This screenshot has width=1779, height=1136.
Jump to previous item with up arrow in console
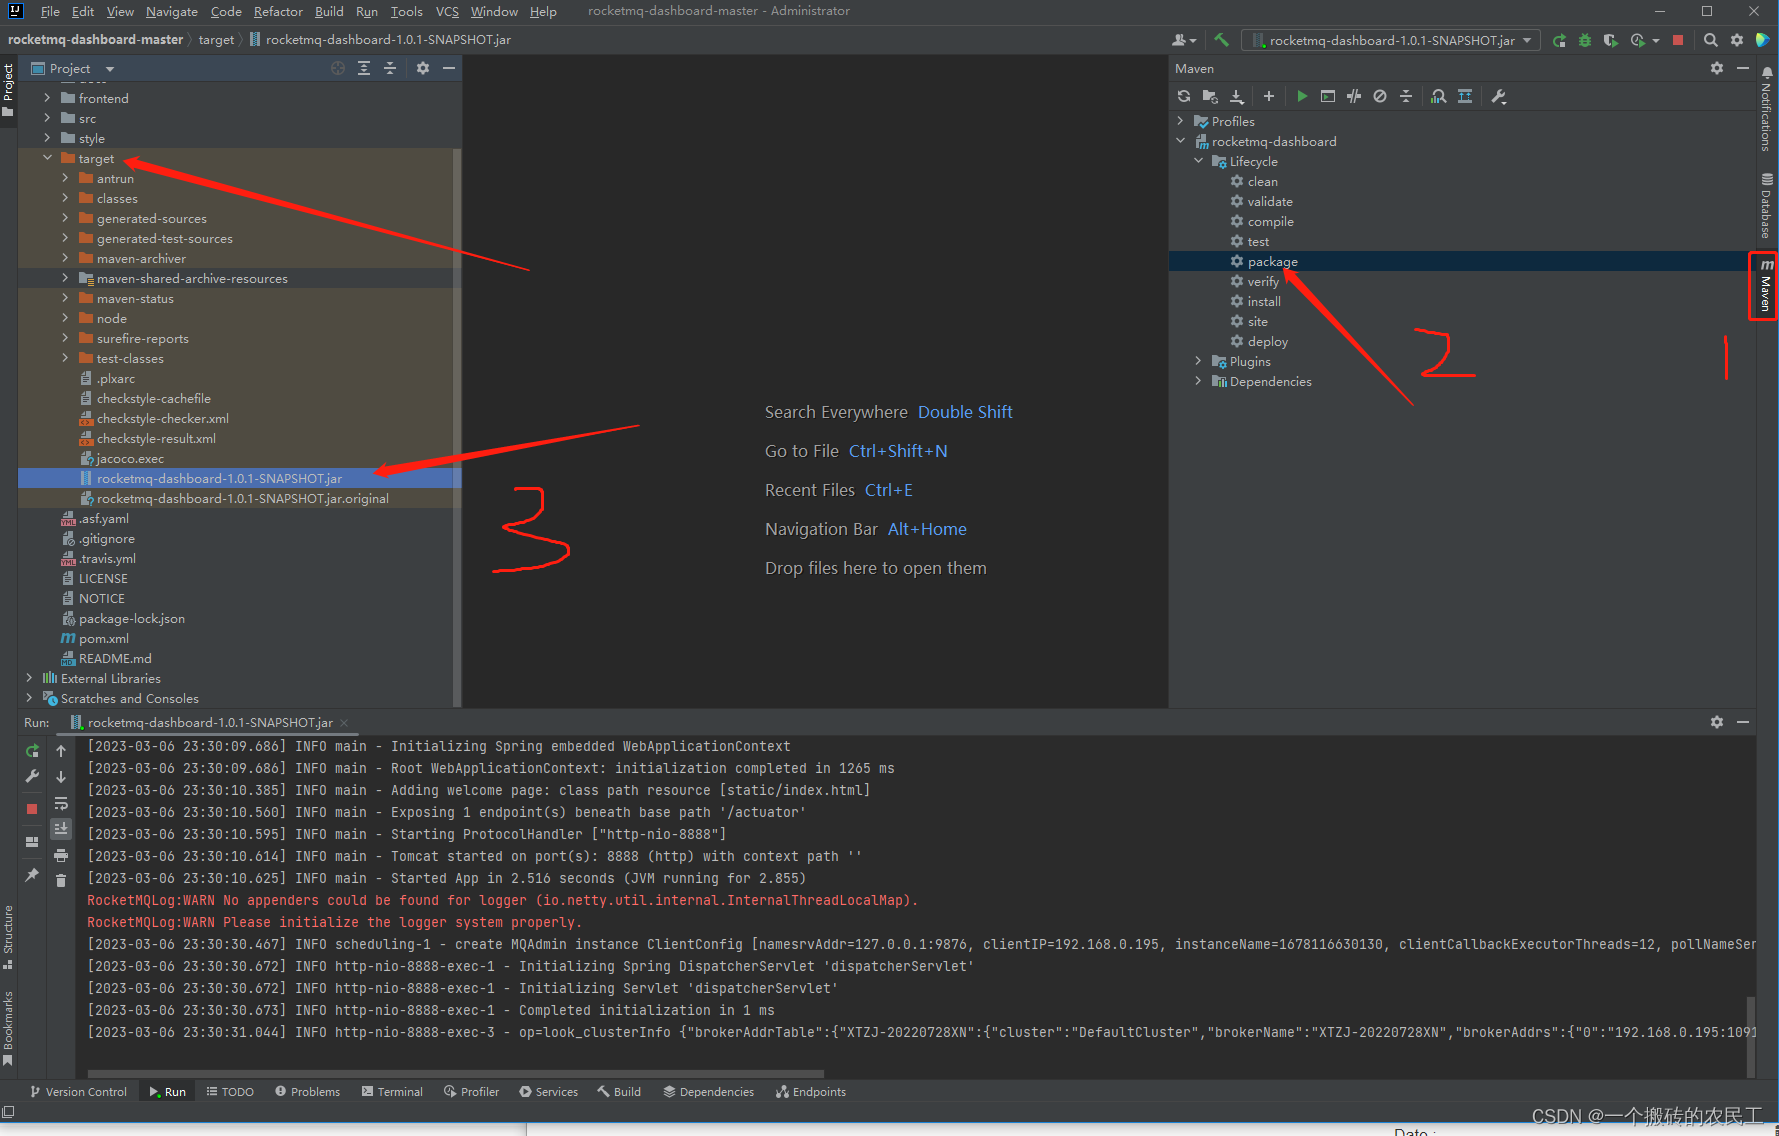click(61, 750)
